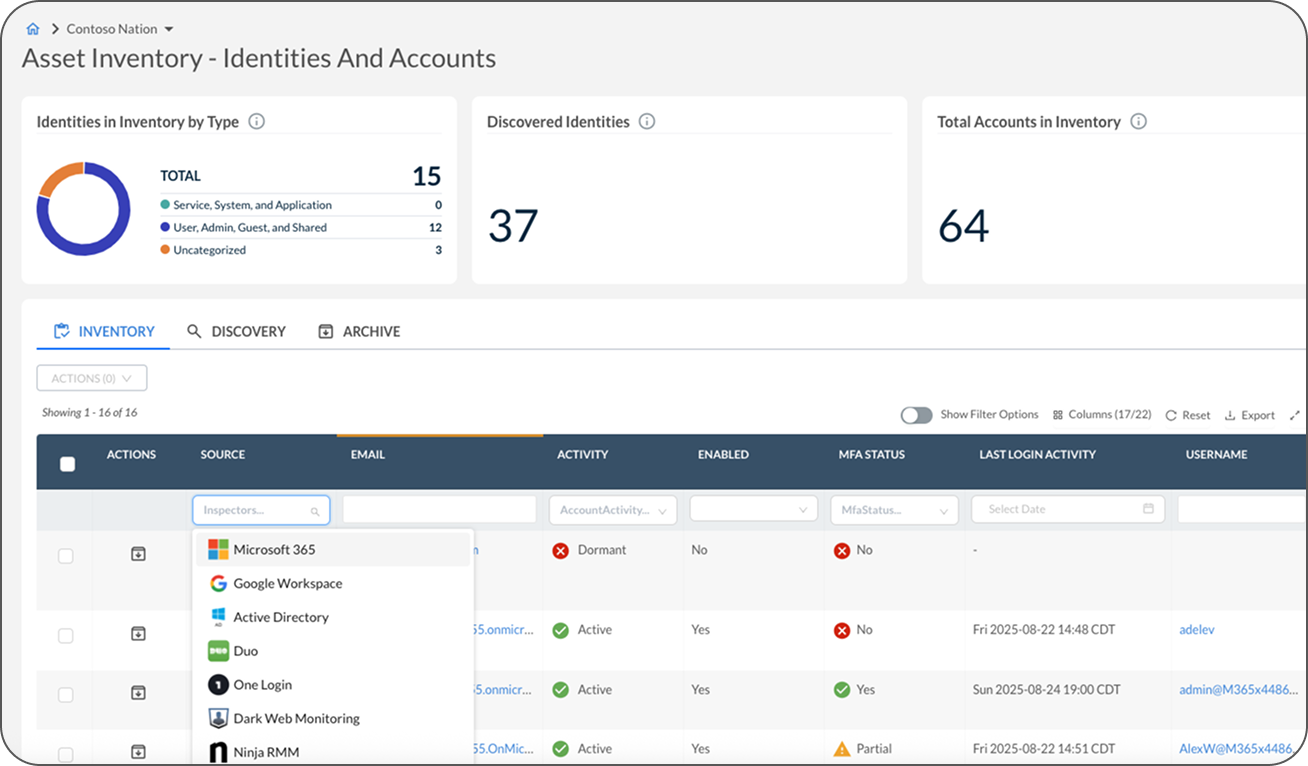Open the adelev username link
Image resolution: width=1308 pixels, height=766 pixels.
(x=1197, y=630)
